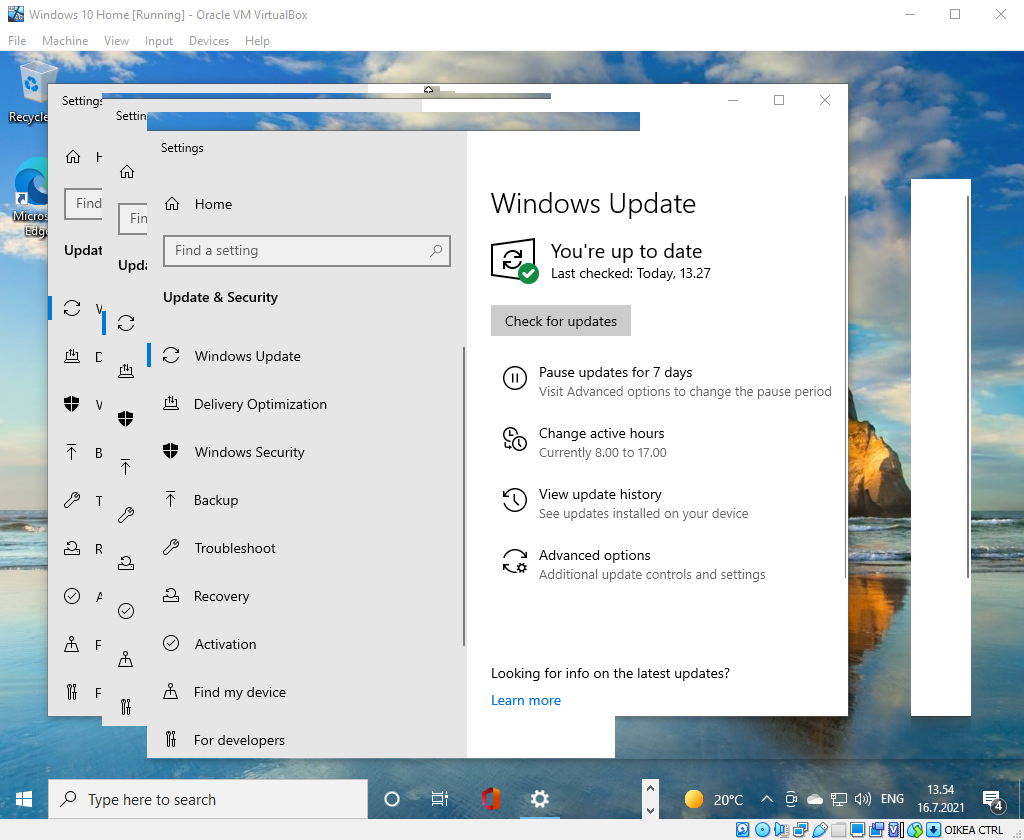Click VirtualBox keyboard capture indicator near OIKEA CTRL
The height and width of the screenshot is (840, 1024).
(934, 830)
